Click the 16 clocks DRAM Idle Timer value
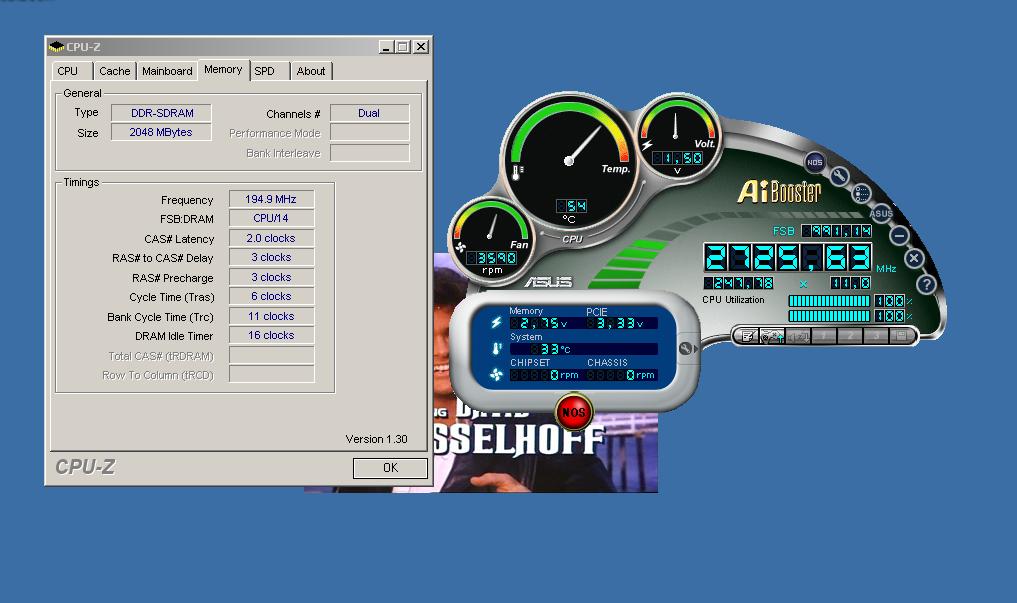 [272, 335]
